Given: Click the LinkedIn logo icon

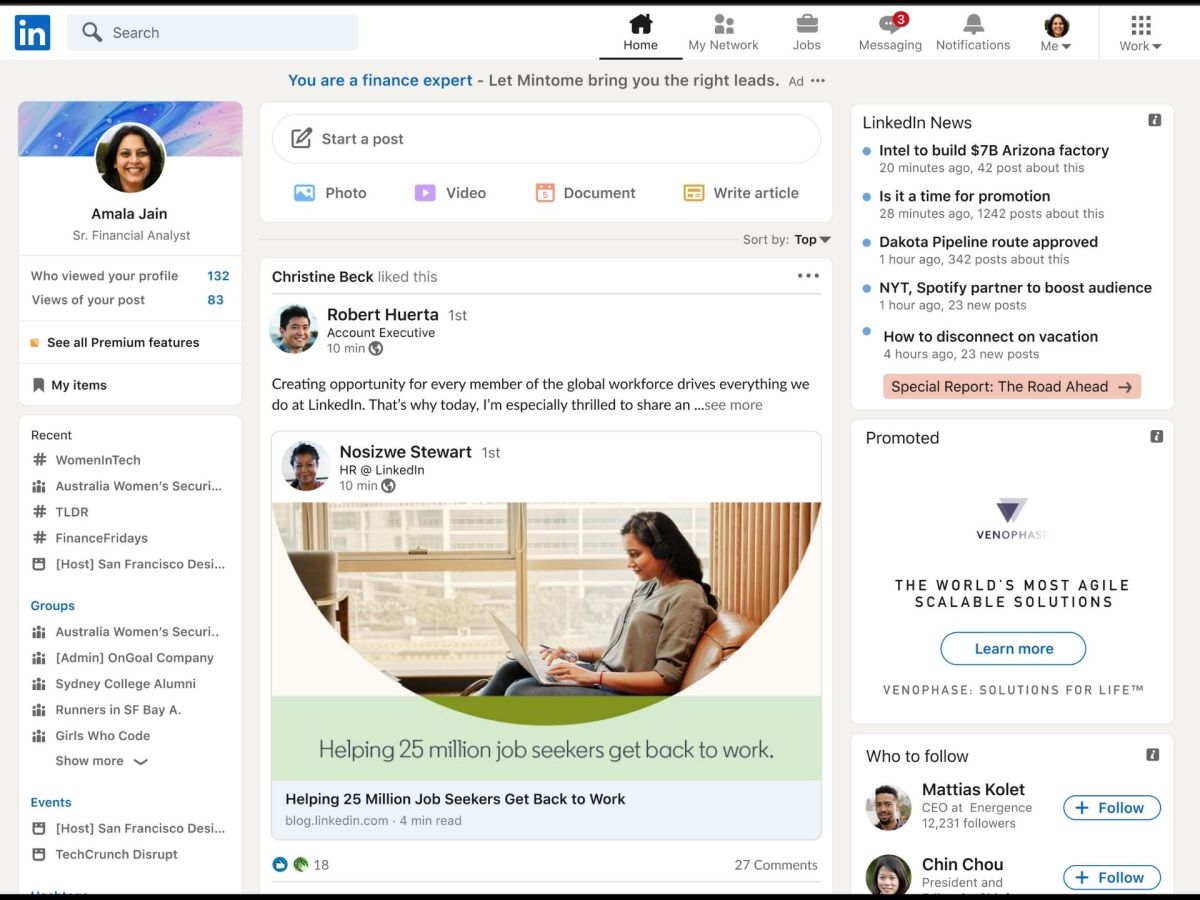Looking at the screenshot, I should point(32,33).
